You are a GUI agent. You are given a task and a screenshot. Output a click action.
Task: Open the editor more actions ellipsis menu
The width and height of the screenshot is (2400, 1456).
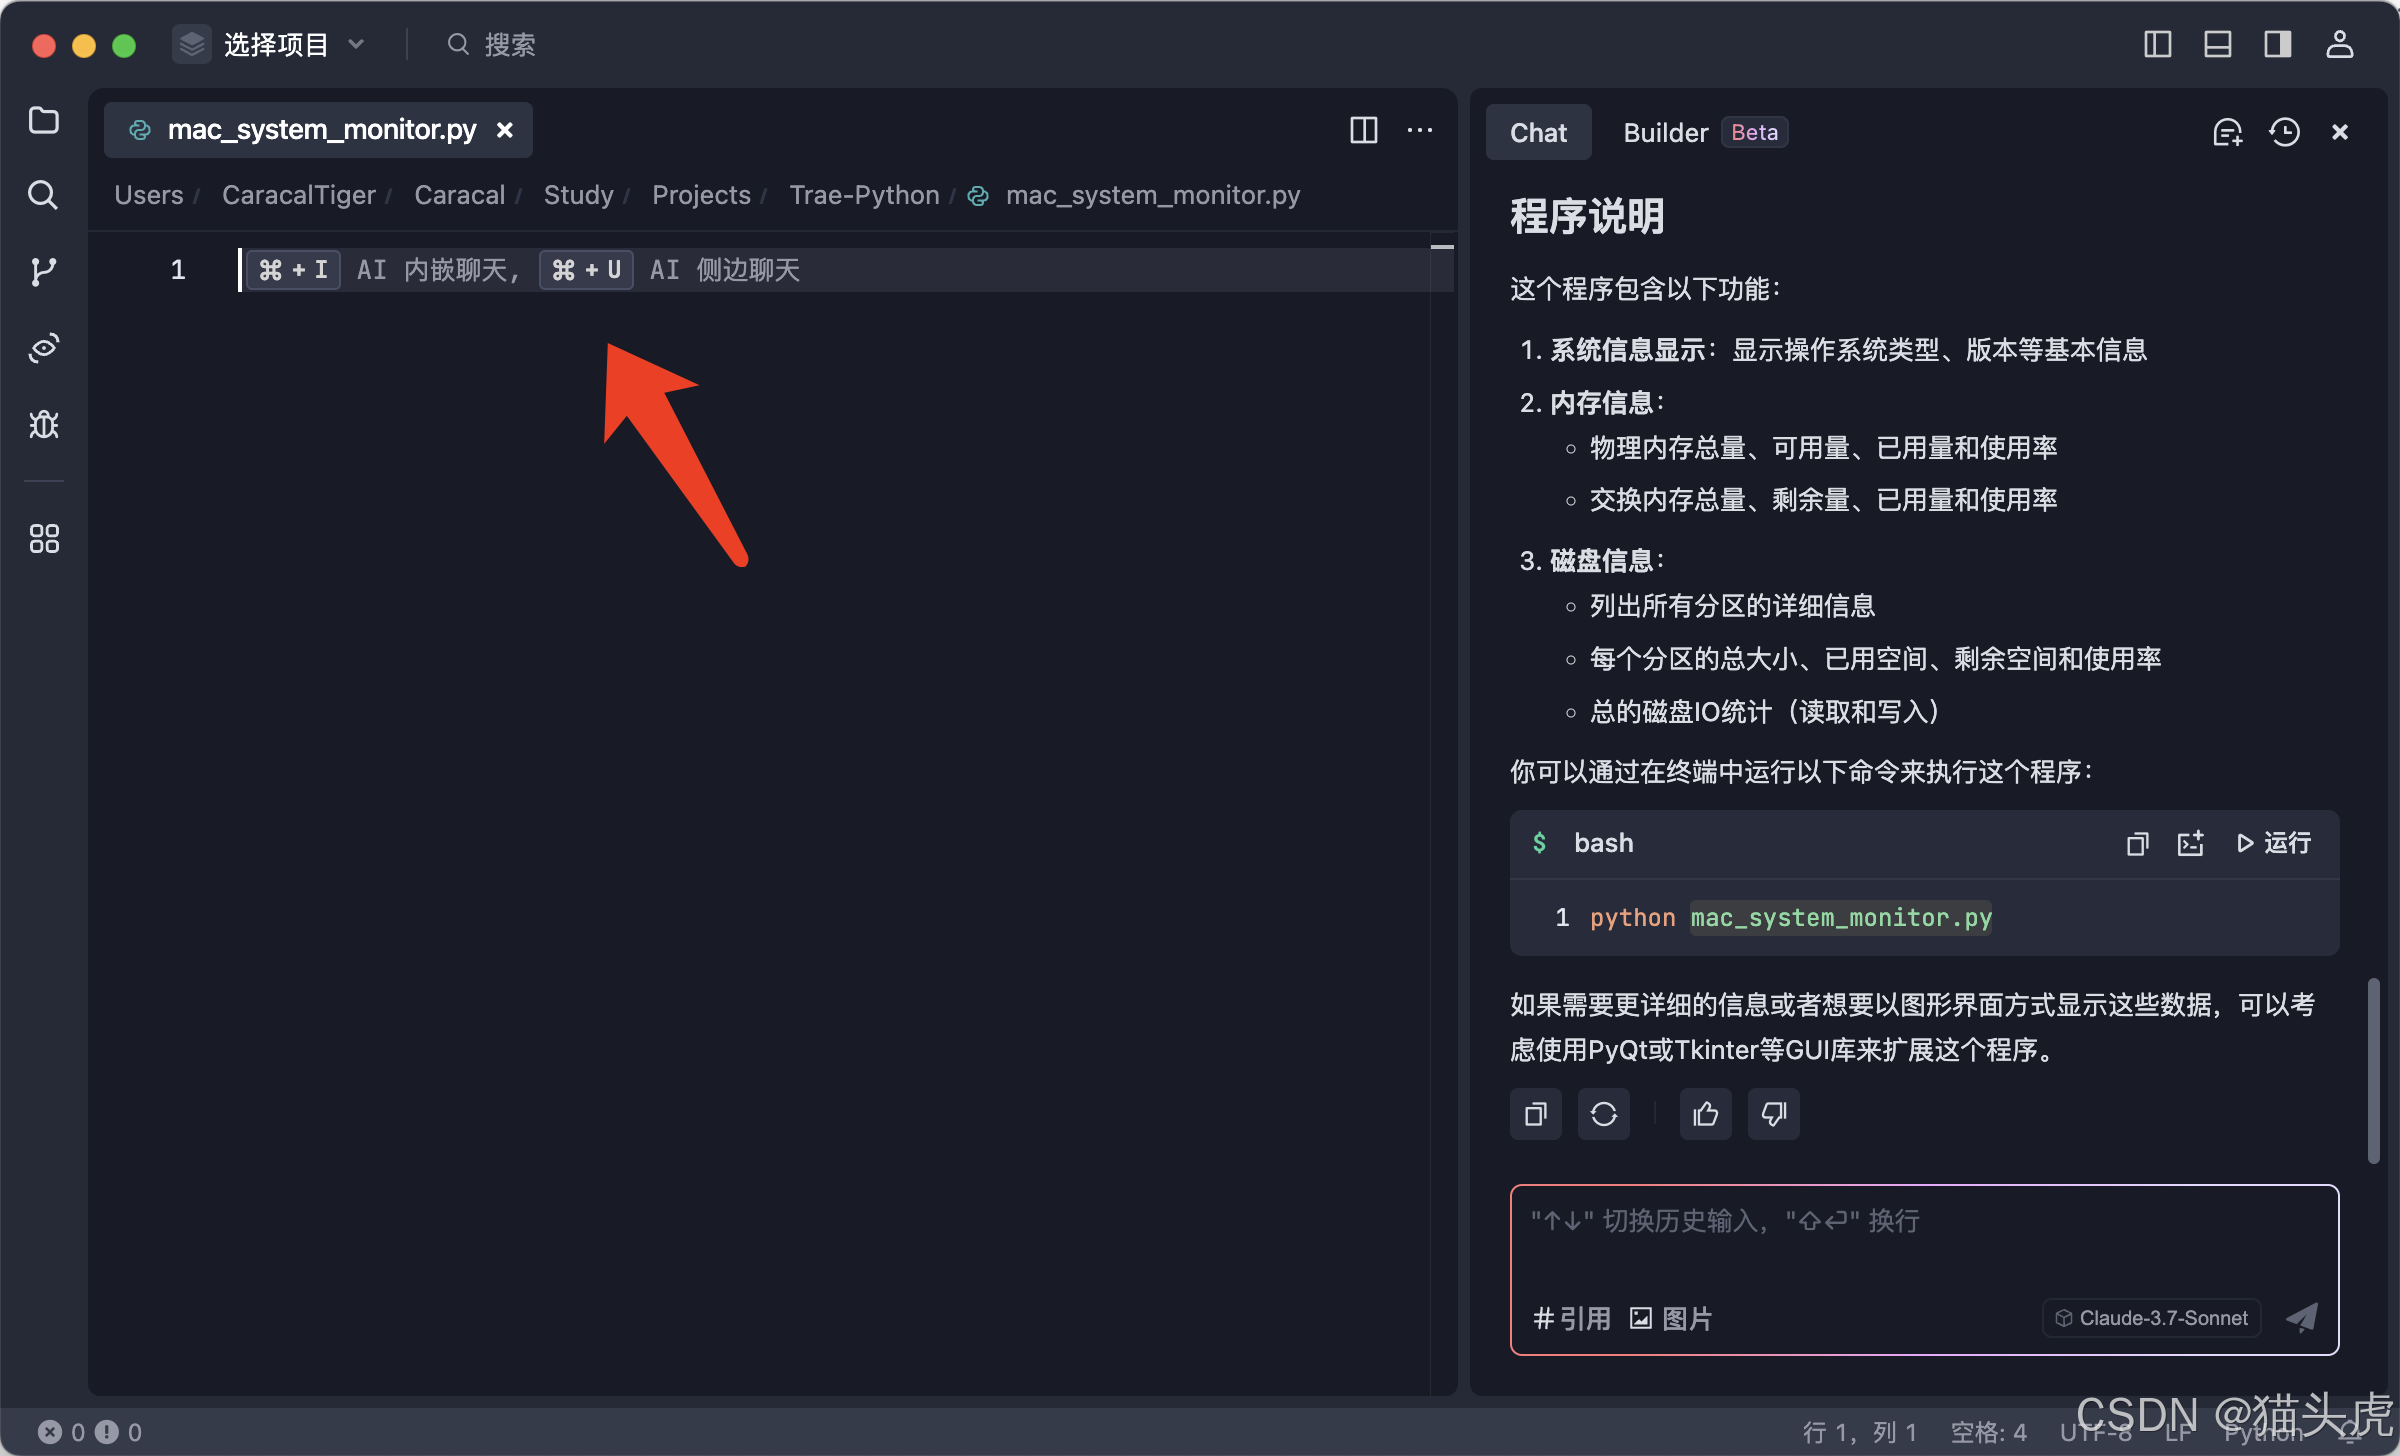coord(1420,130)
